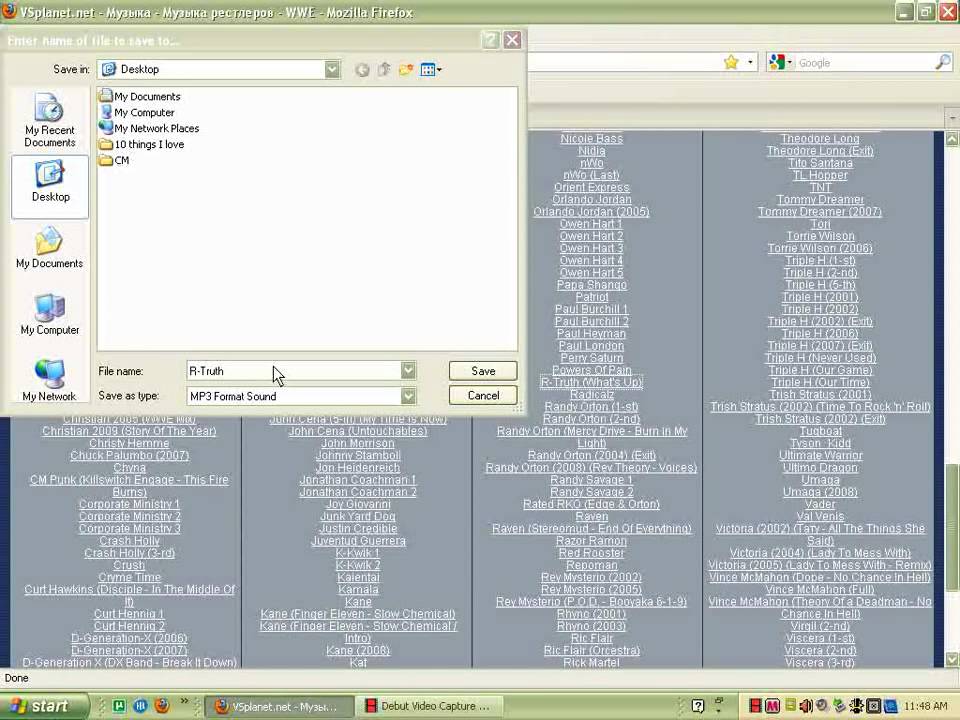Go back to last folder visited icon

point(362,70)
